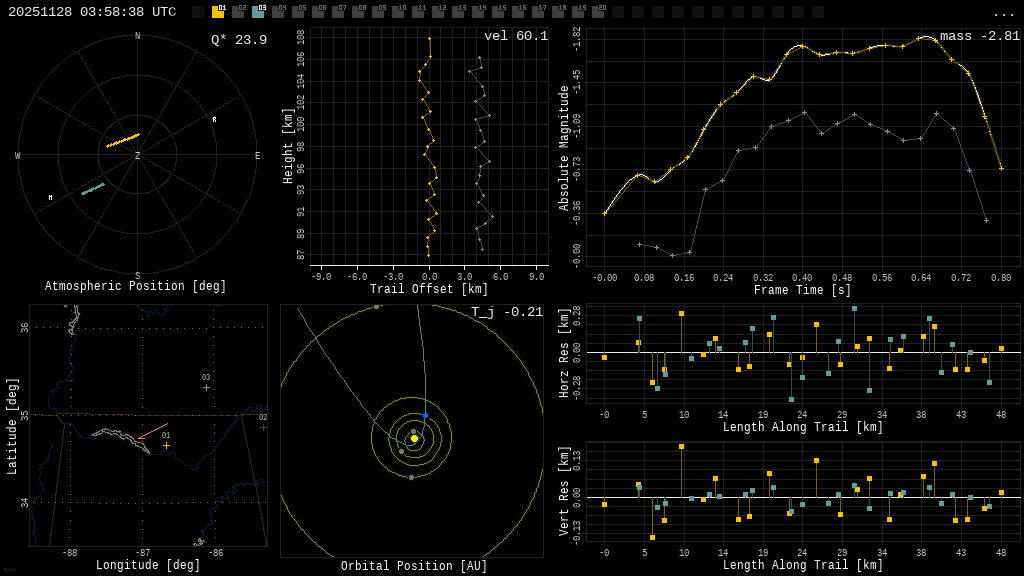This screenshot has width=1024, height=576.
Task: Click the Sun at the orbital plot center
Action: 412,436
